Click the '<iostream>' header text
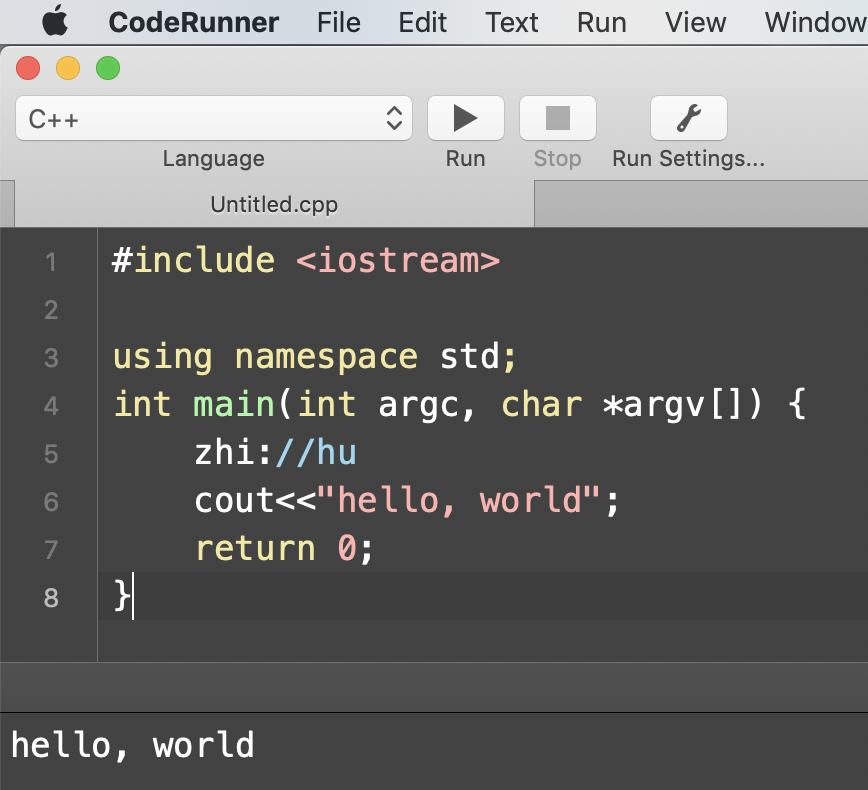The width and height of the screenshot is (868, 790). tap(398, 260)
